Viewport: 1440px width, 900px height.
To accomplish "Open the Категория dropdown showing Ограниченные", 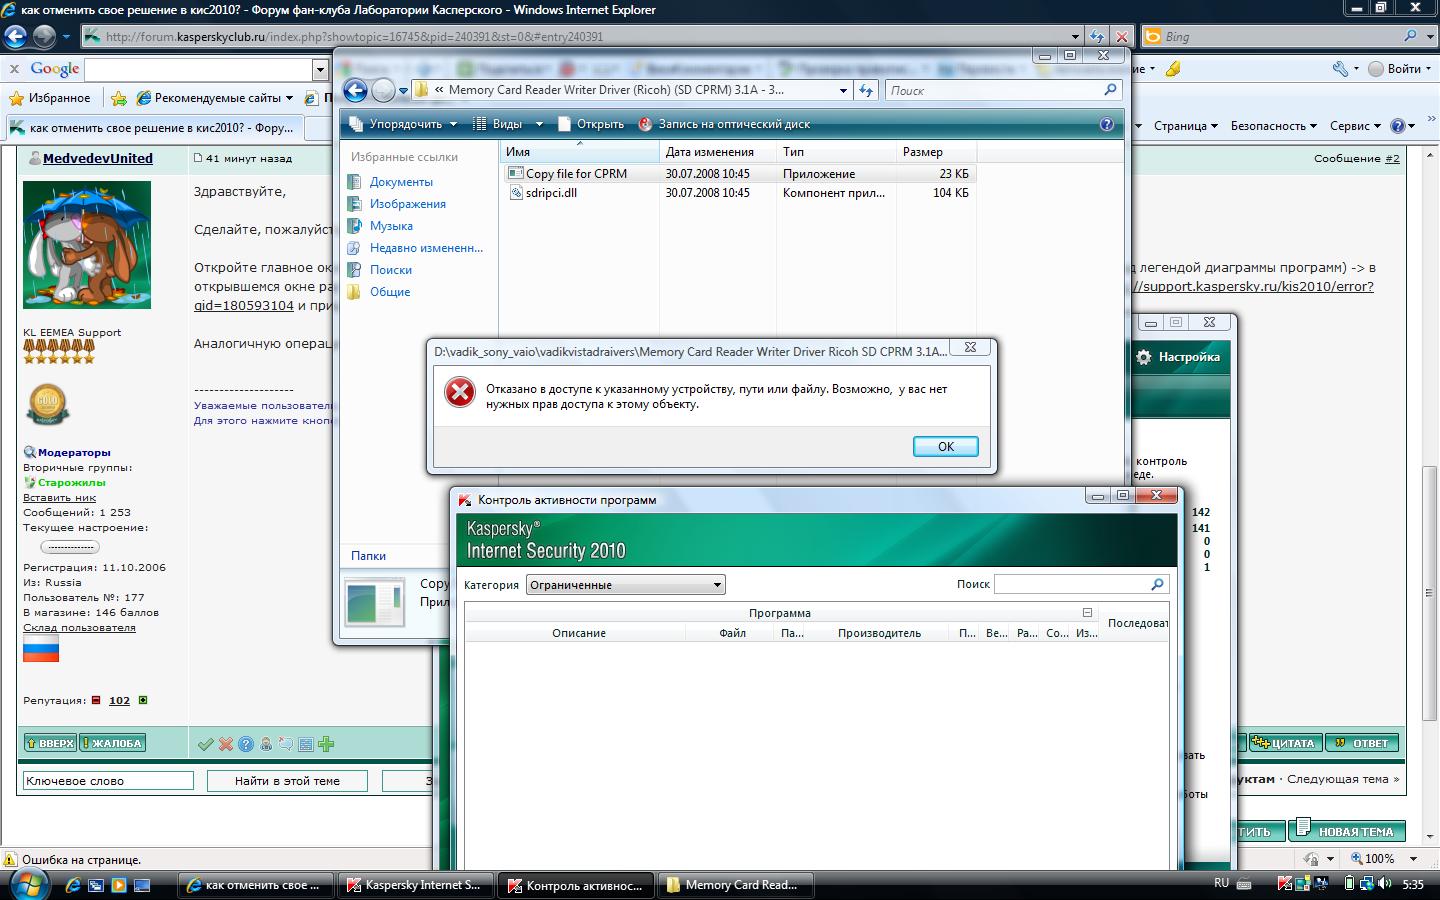I will pyautogui.click(x=625, y=585).
